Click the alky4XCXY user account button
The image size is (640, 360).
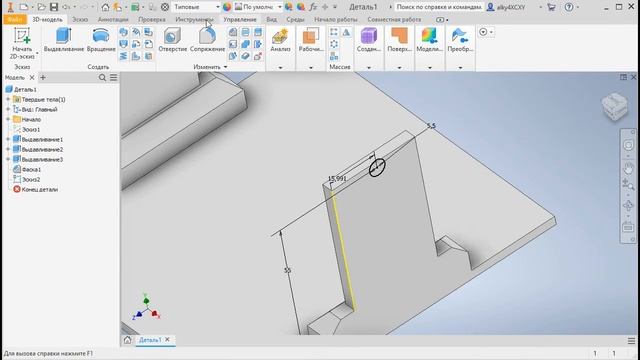click(507, 7)
